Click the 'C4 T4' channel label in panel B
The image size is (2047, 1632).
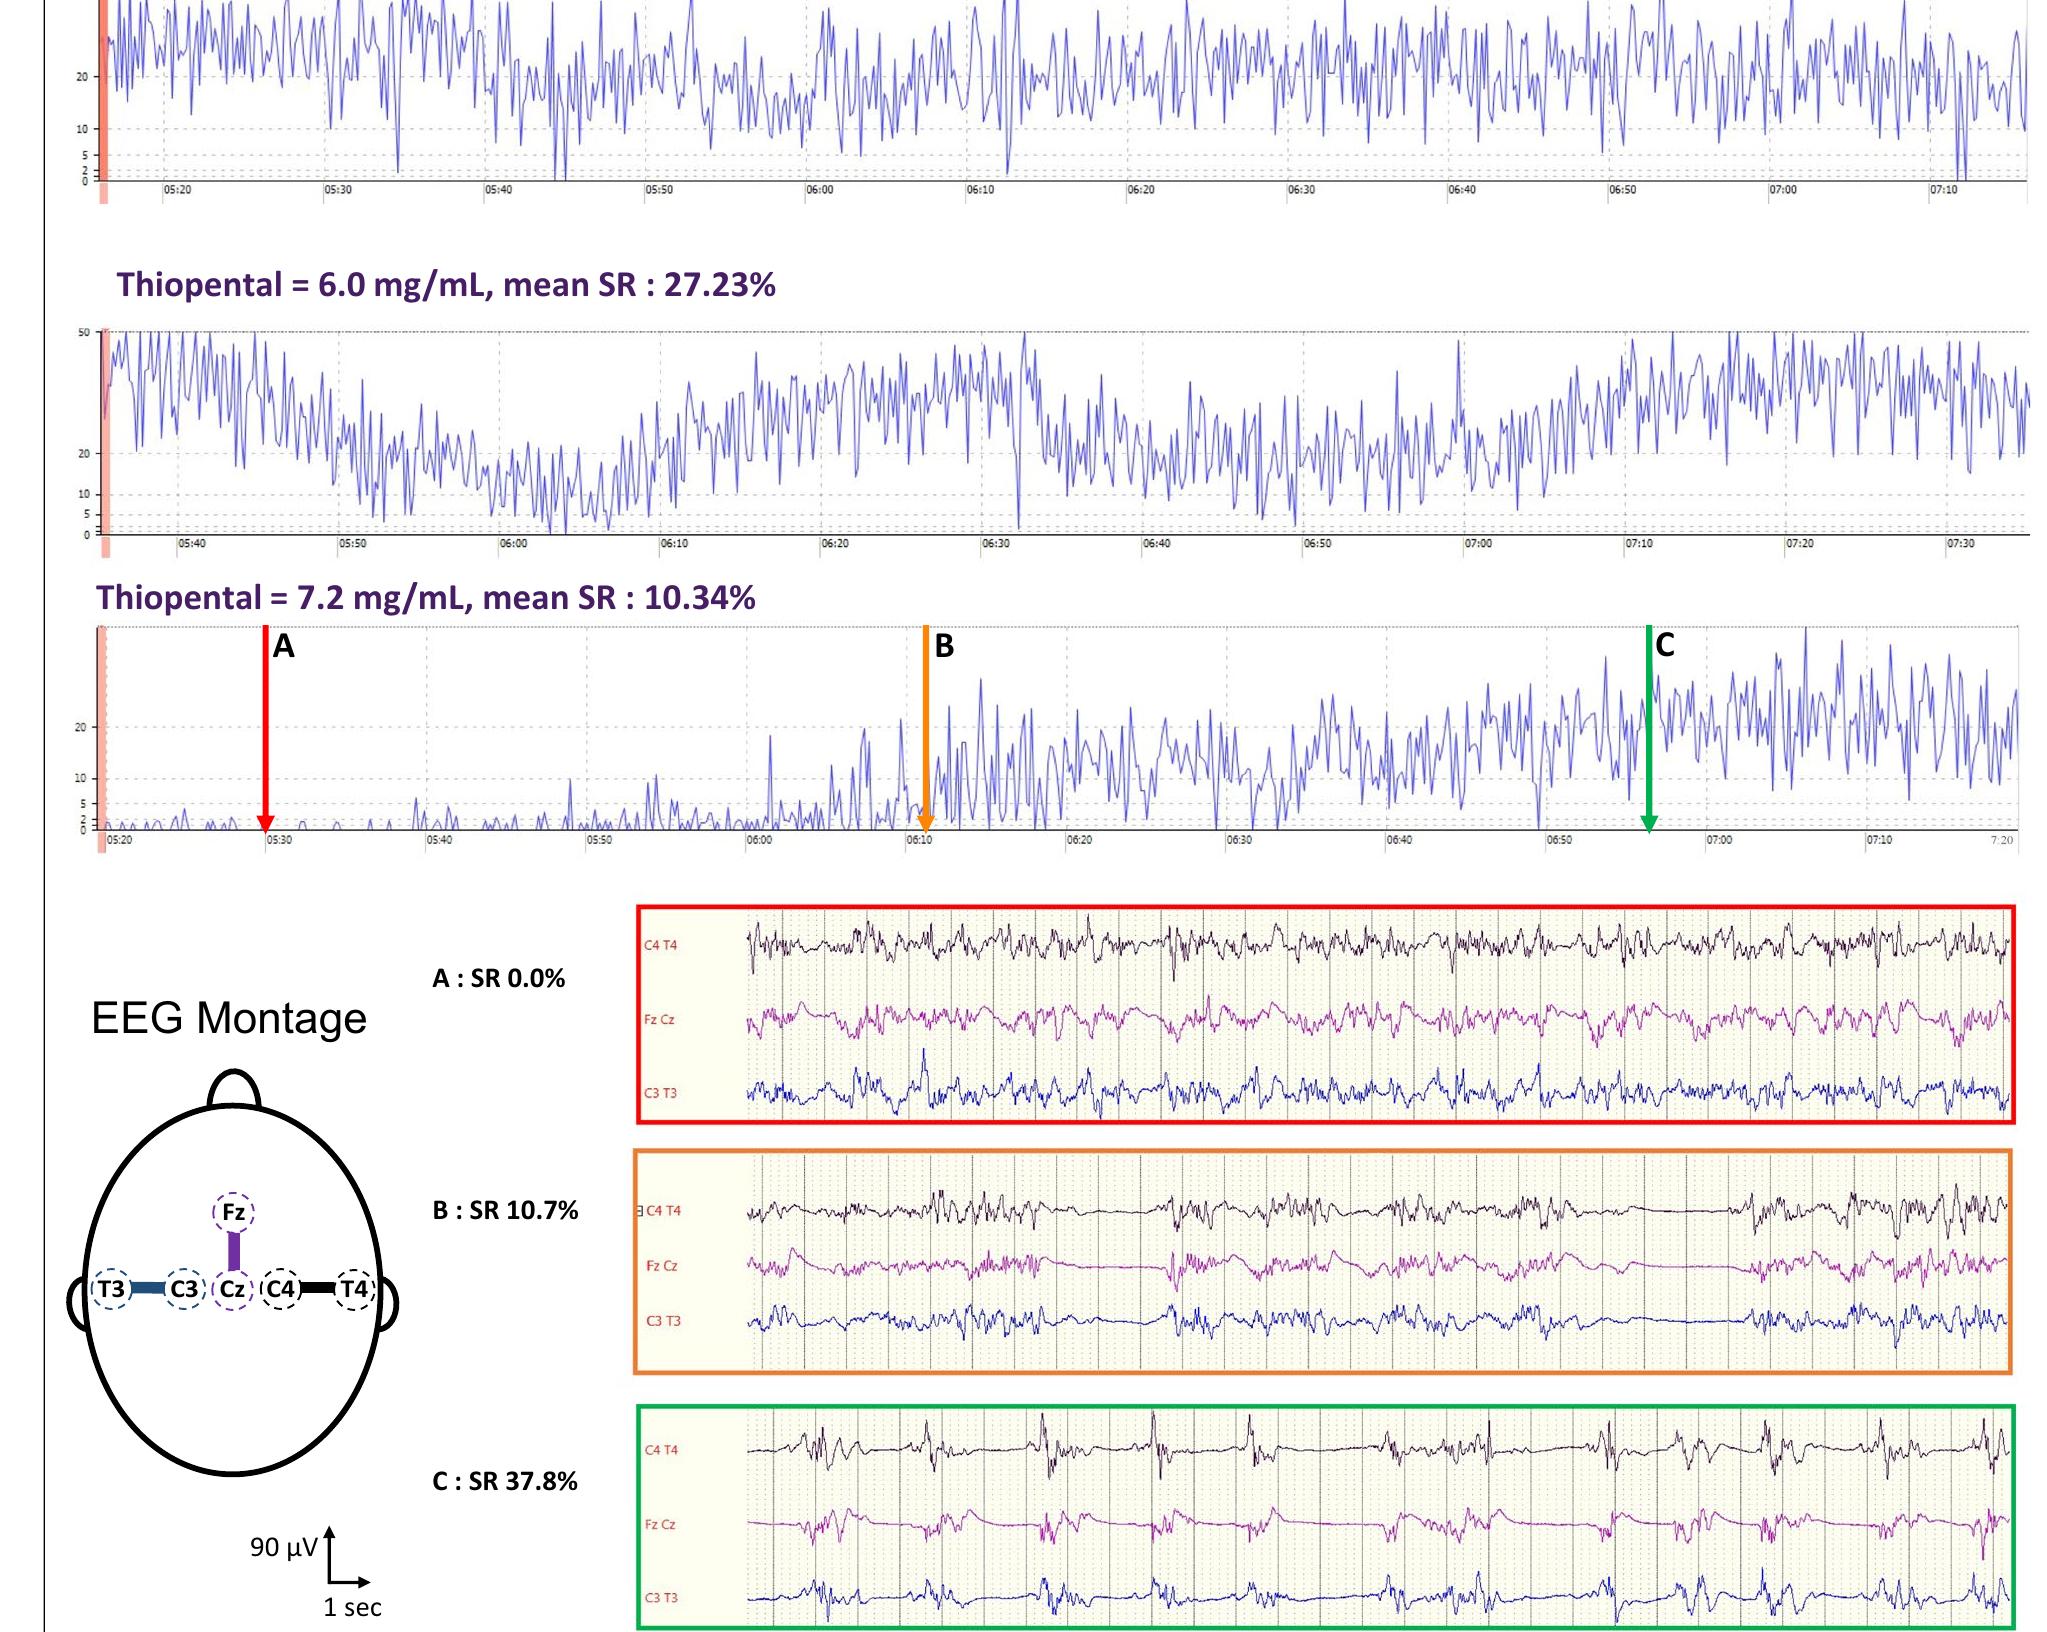(663, 1211)
